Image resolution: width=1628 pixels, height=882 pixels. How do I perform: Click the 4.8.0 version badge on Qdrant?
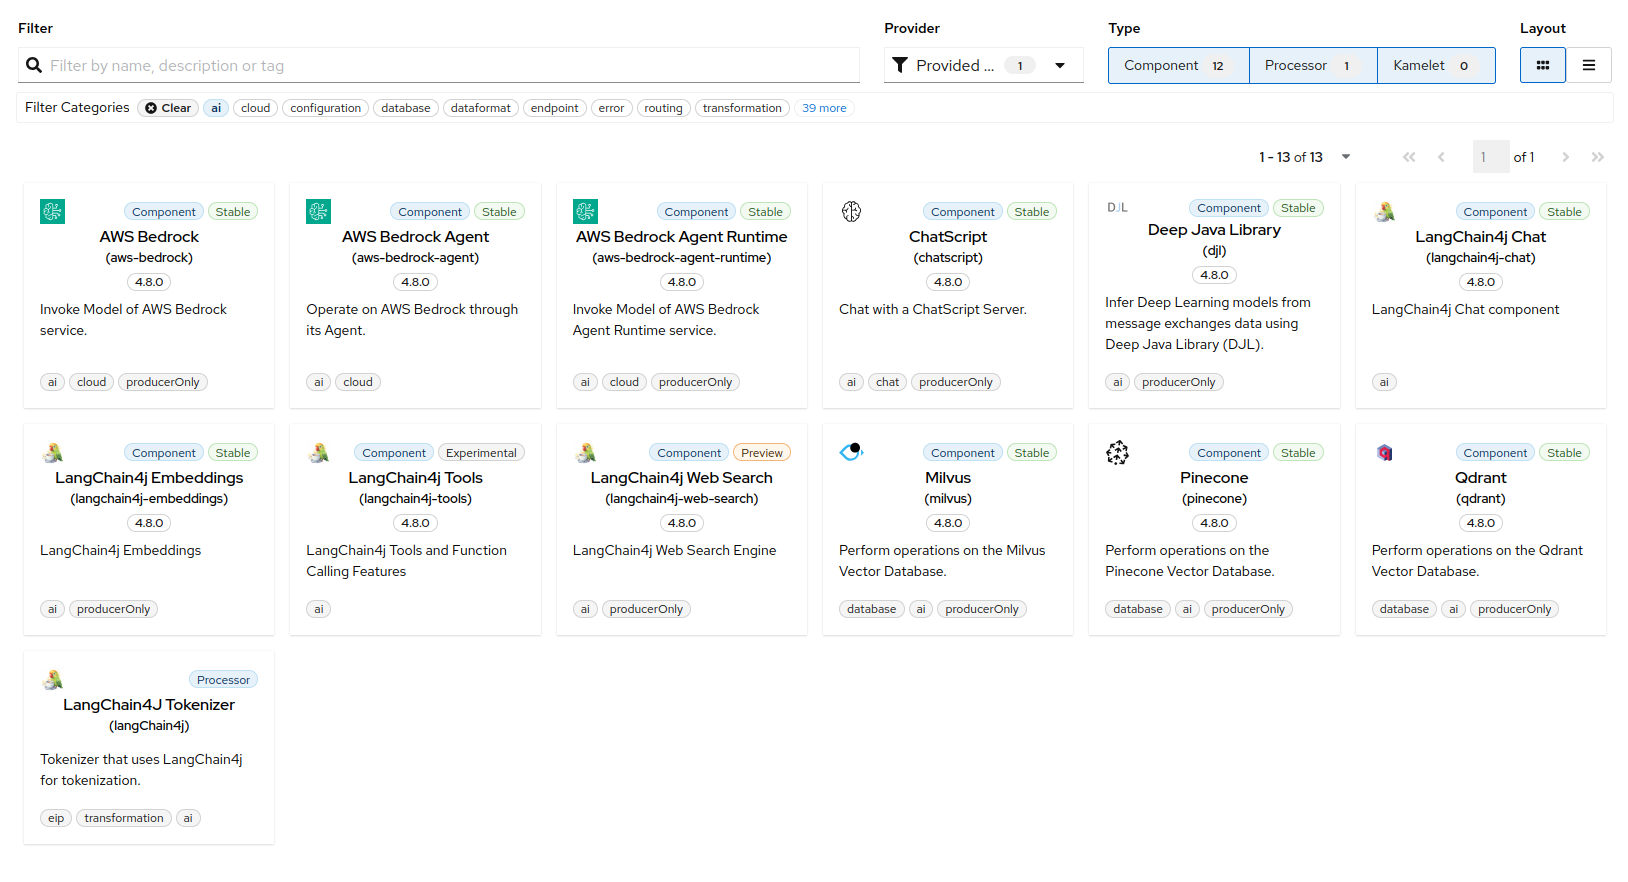point(1480,523)
